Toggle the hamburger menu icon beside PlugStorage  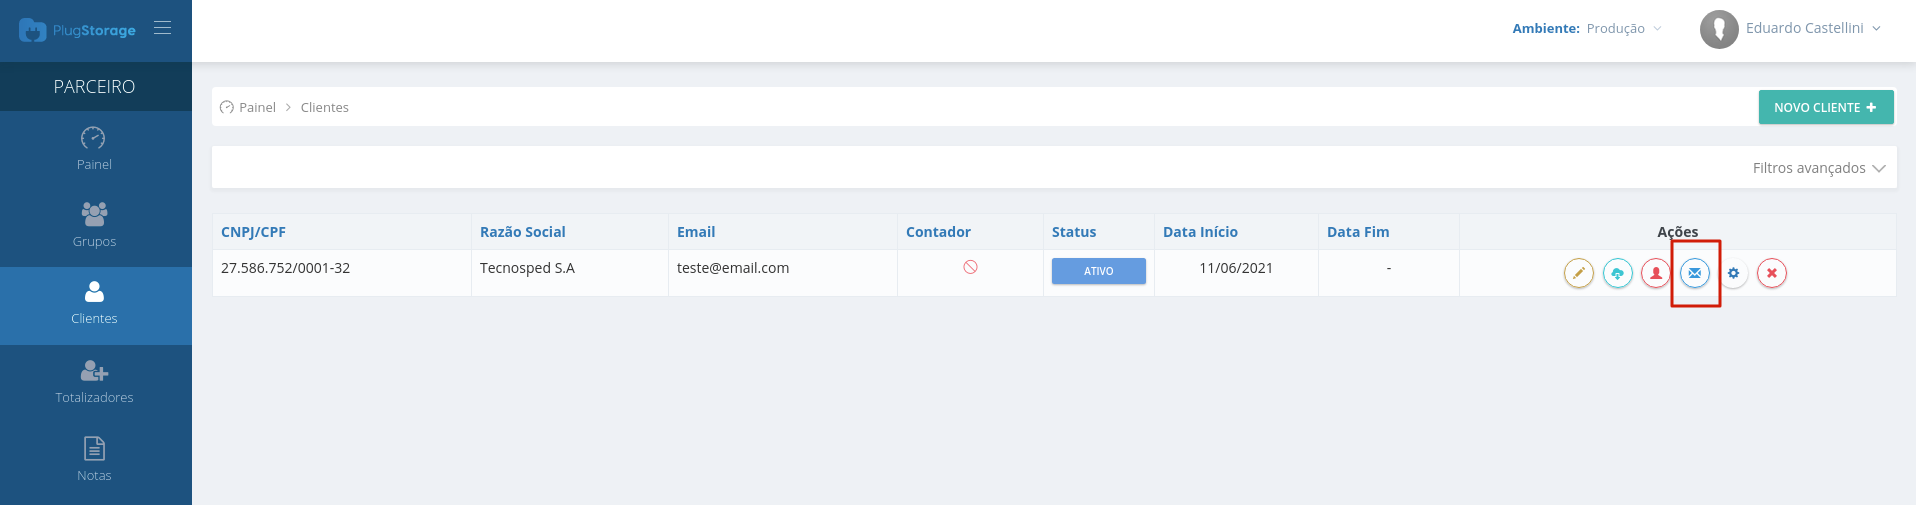click(162, 28)
